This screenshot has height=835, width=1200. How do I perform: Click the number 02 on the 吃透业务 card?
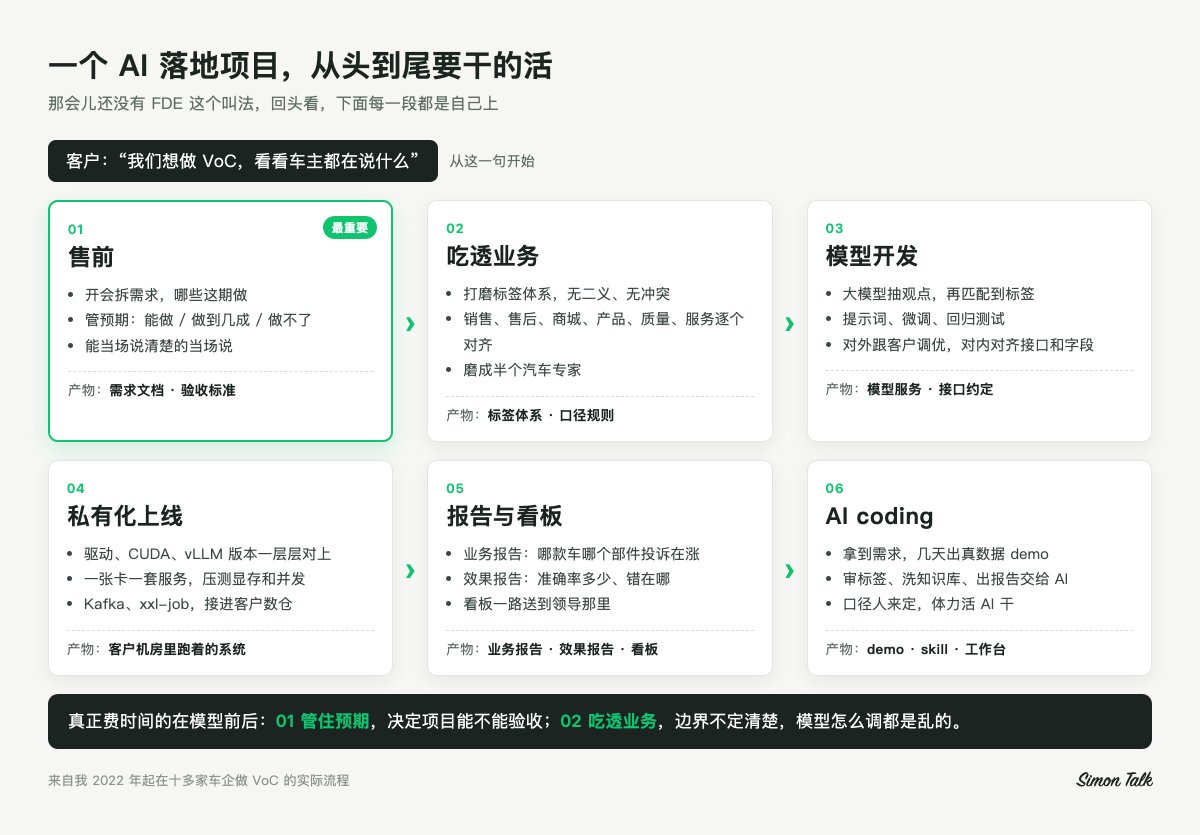(x=455, y=229)
